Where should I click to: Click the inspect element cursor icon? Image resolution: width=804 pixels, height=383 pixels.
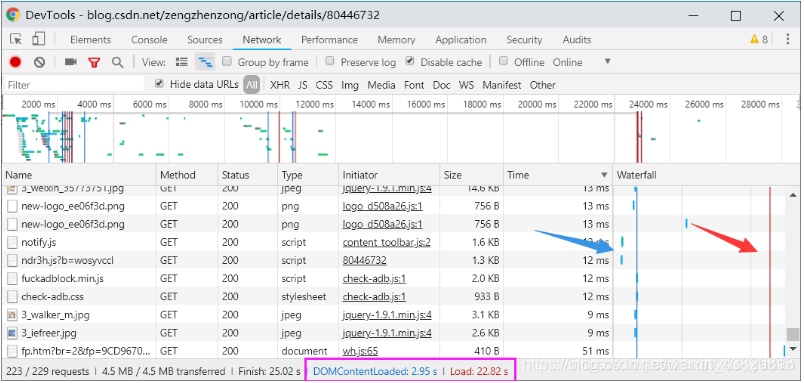click(x=16, y=39)
